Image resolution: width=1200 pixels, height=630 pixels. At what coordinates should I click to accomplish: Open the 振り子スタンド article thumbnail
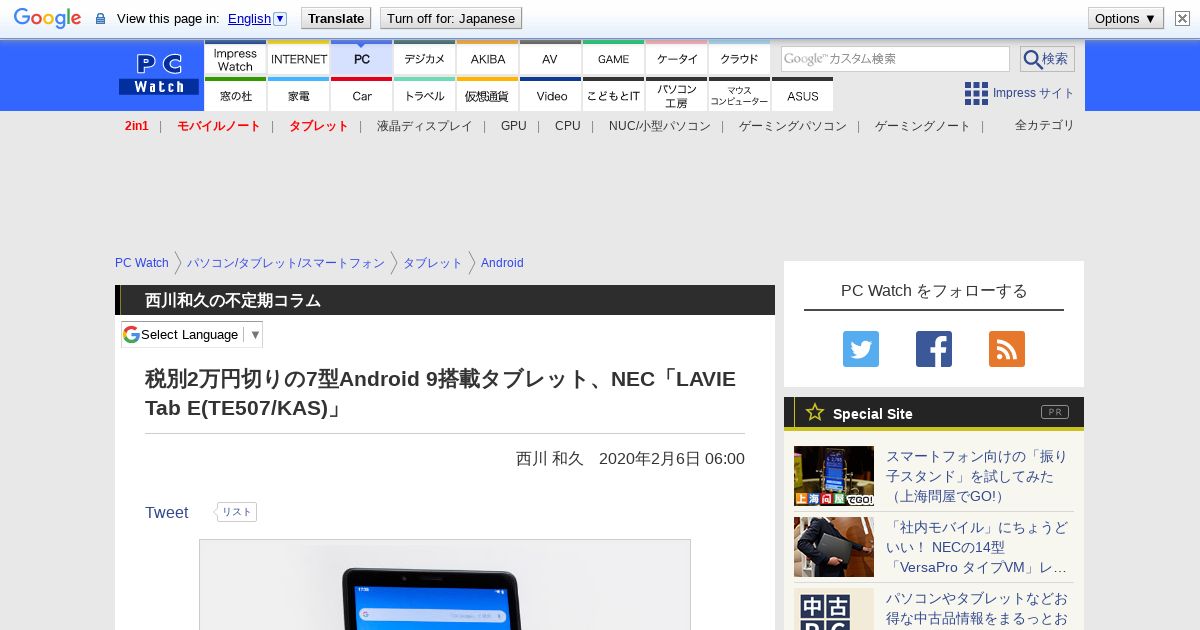(834, 476)
